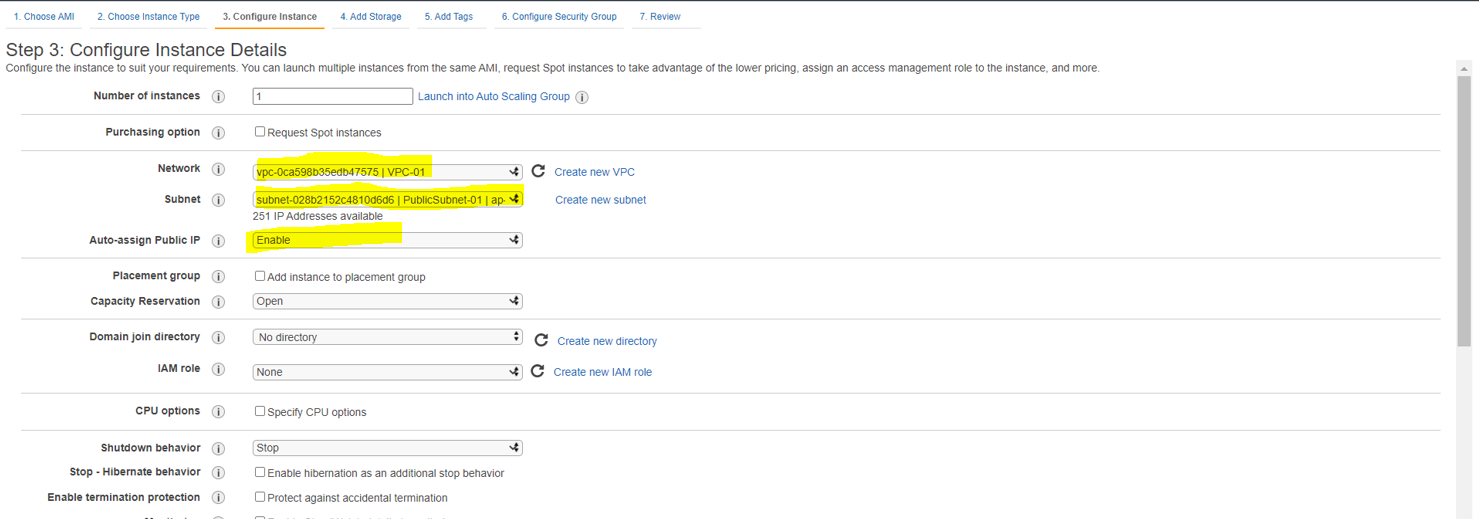Open the Network VPC dropdown
Viewport: 1479px width, 519px height.
(387, 172)
